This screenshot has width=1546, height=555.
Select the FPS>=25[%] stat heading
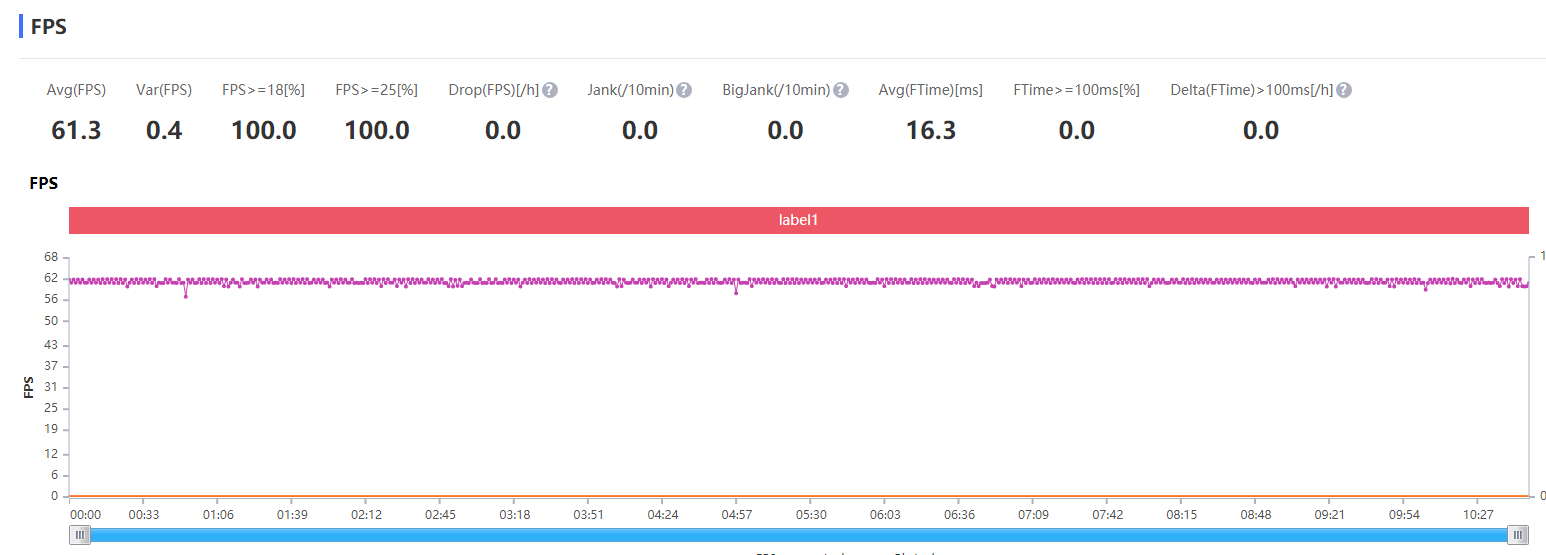coord(376,90)
